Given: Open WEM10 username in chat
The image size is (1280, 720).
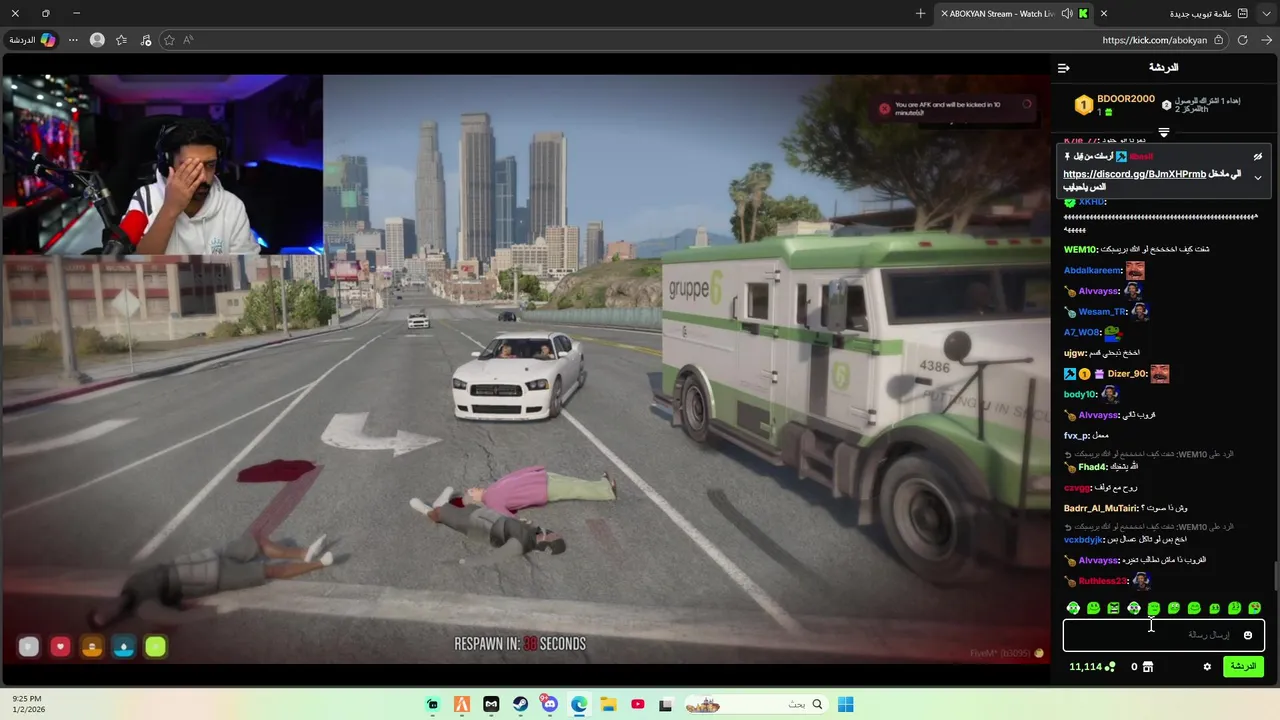Looking at the screenshot, I should 1081,250.
